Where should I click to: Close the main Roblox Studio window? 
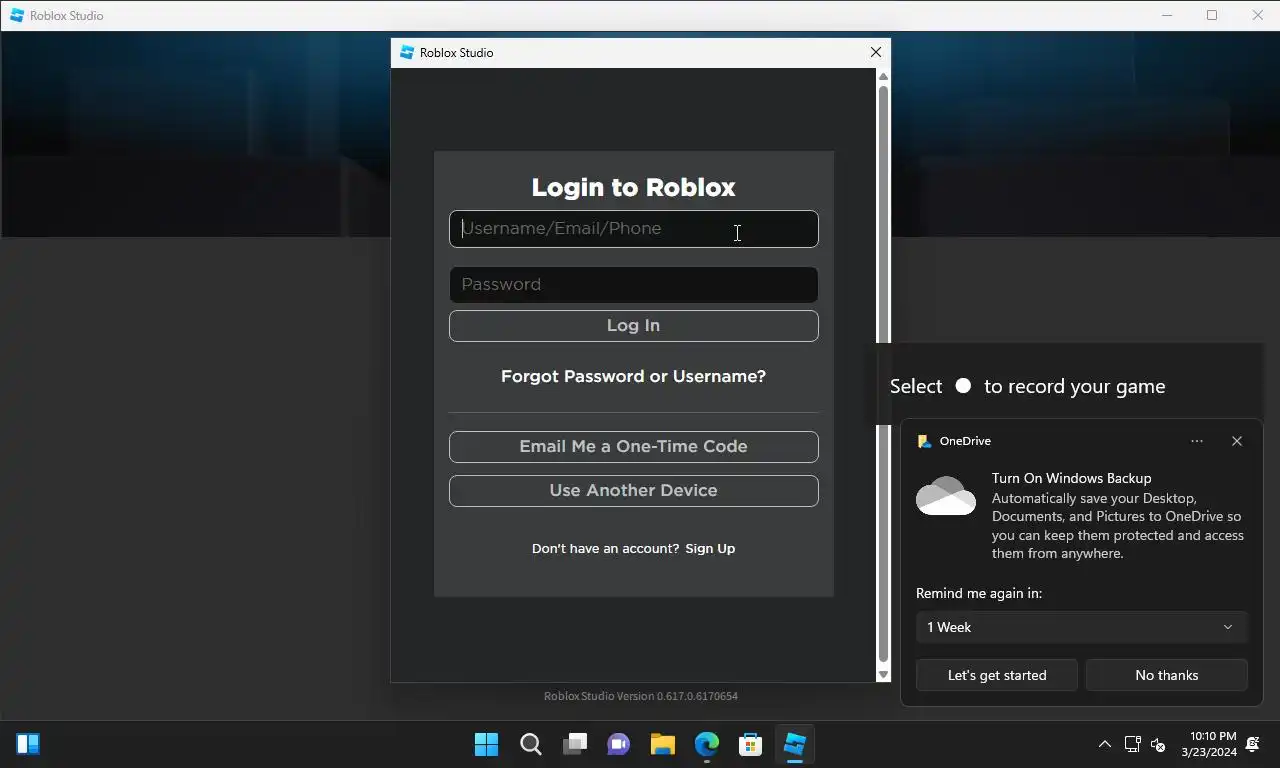click(1258, 15)
